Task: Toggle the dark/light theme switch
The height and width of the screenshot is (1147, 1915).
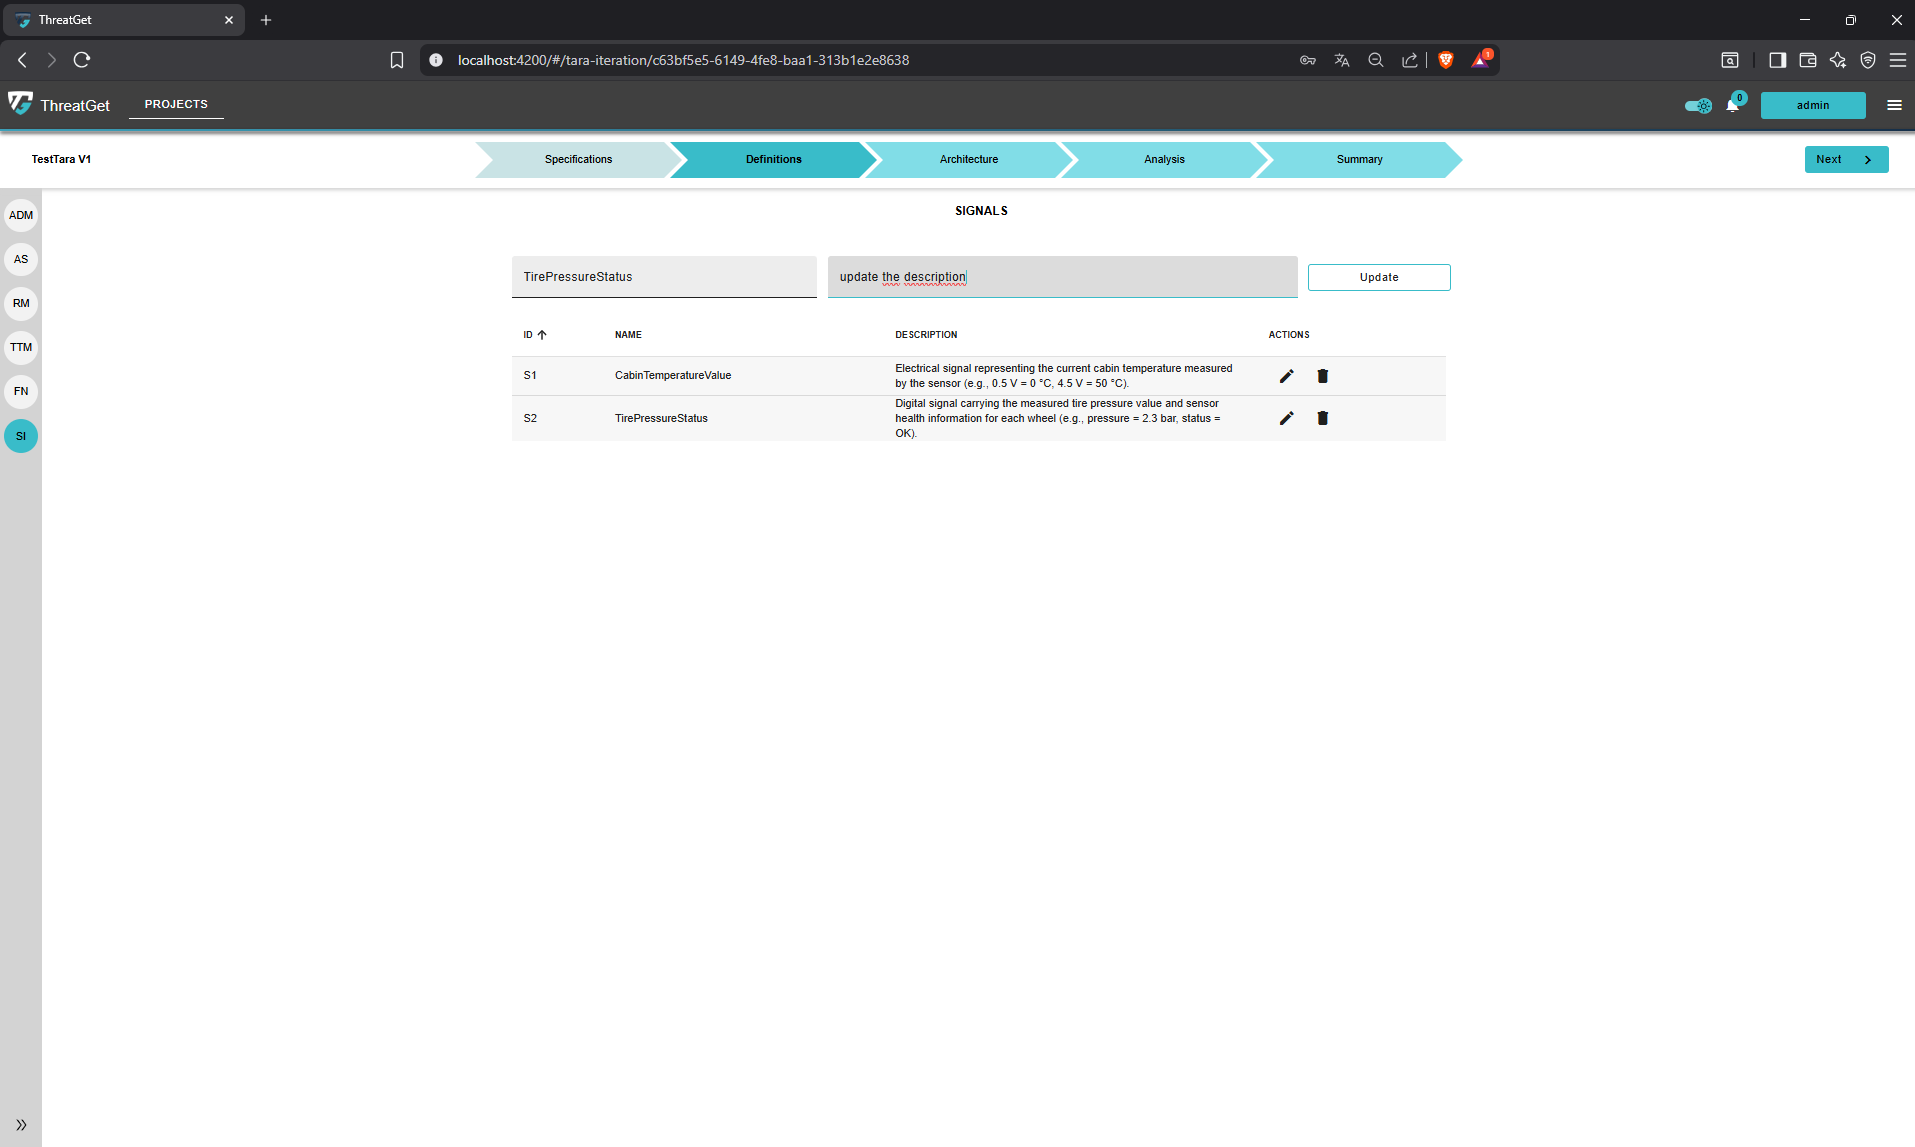Action: pos(1697,106)
